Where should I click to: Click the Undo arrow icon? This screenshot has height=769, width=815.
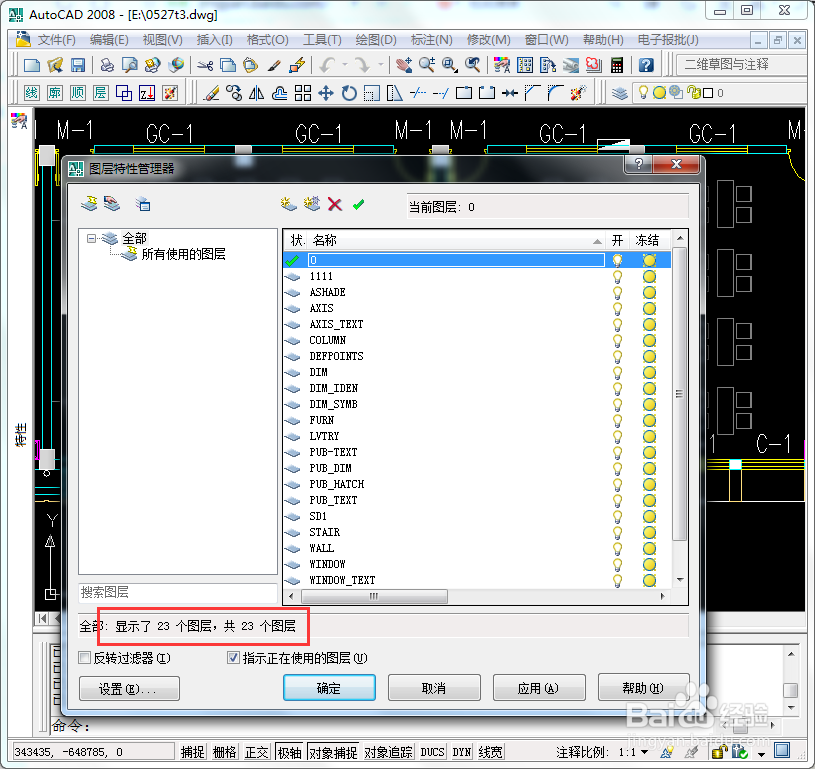[x=327, y=65]
